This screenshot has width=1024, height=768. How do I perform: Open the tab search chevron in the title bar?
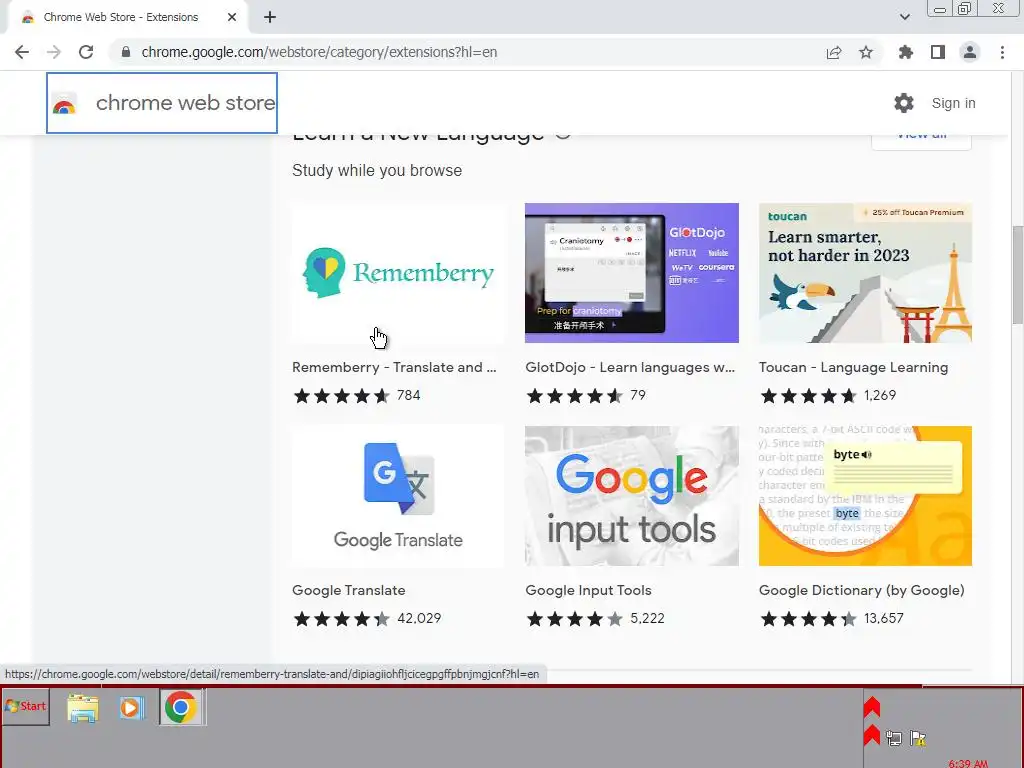(904, 17)
